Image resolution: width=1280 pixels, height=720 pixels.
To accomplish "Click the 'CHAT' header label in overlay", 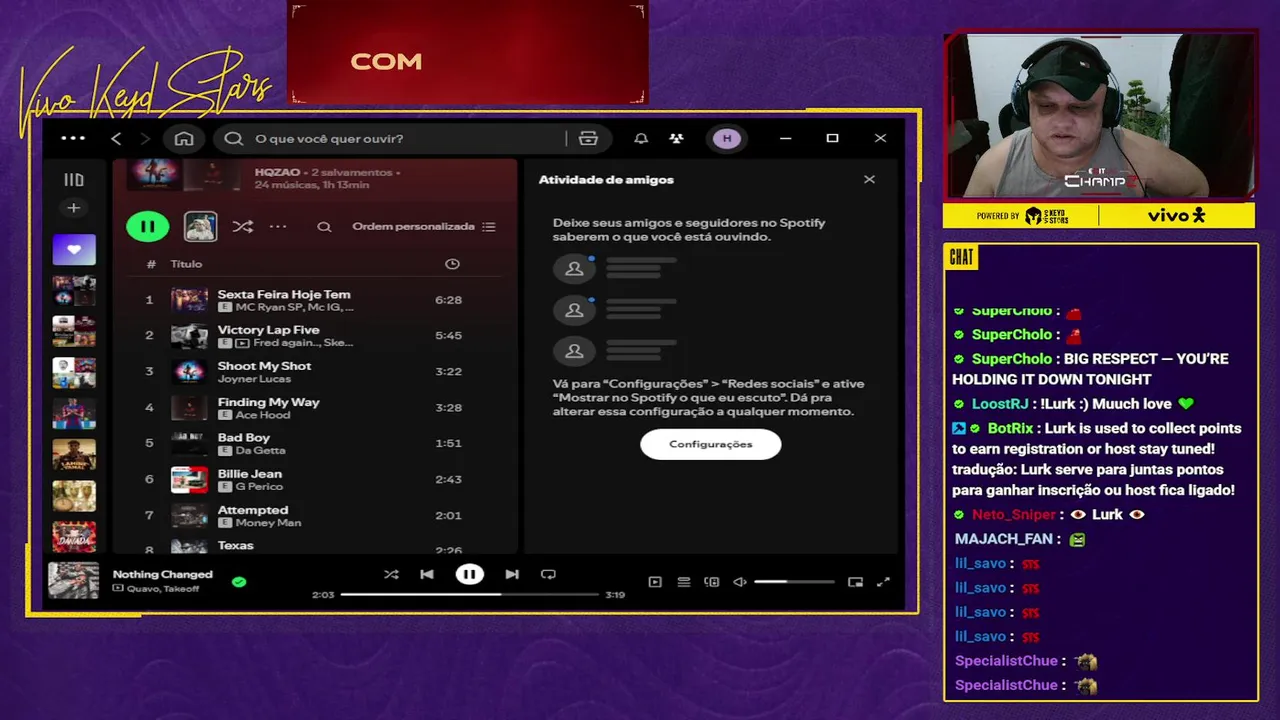I will tap(961, 257).
